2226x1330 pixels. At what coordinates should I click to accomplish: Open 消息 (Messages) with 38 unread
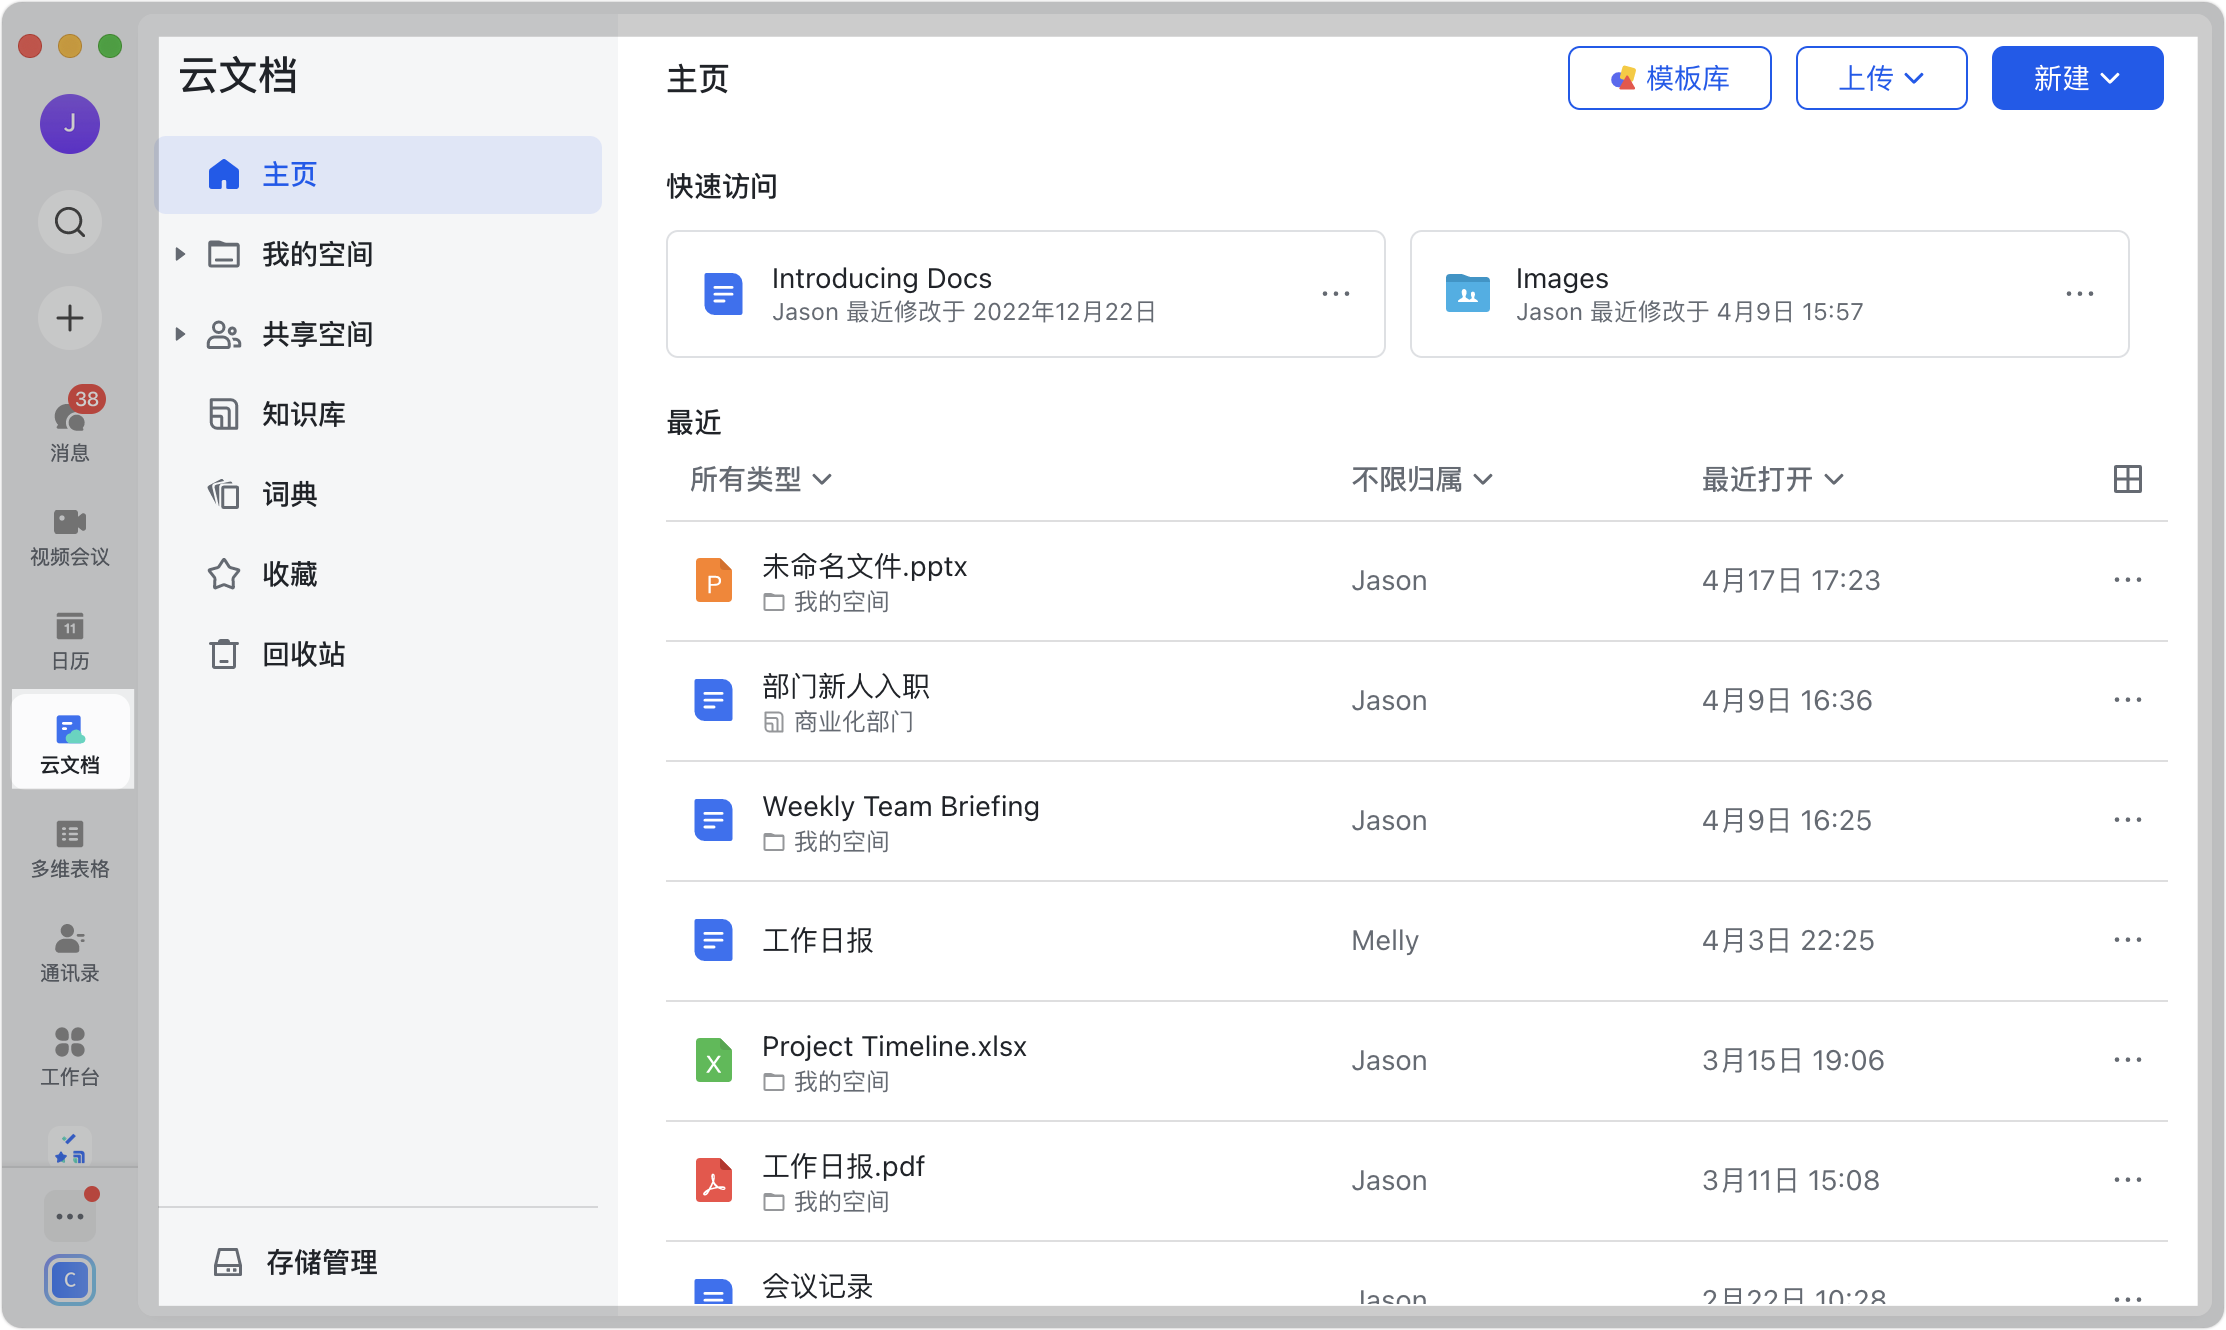coord(69,424)
